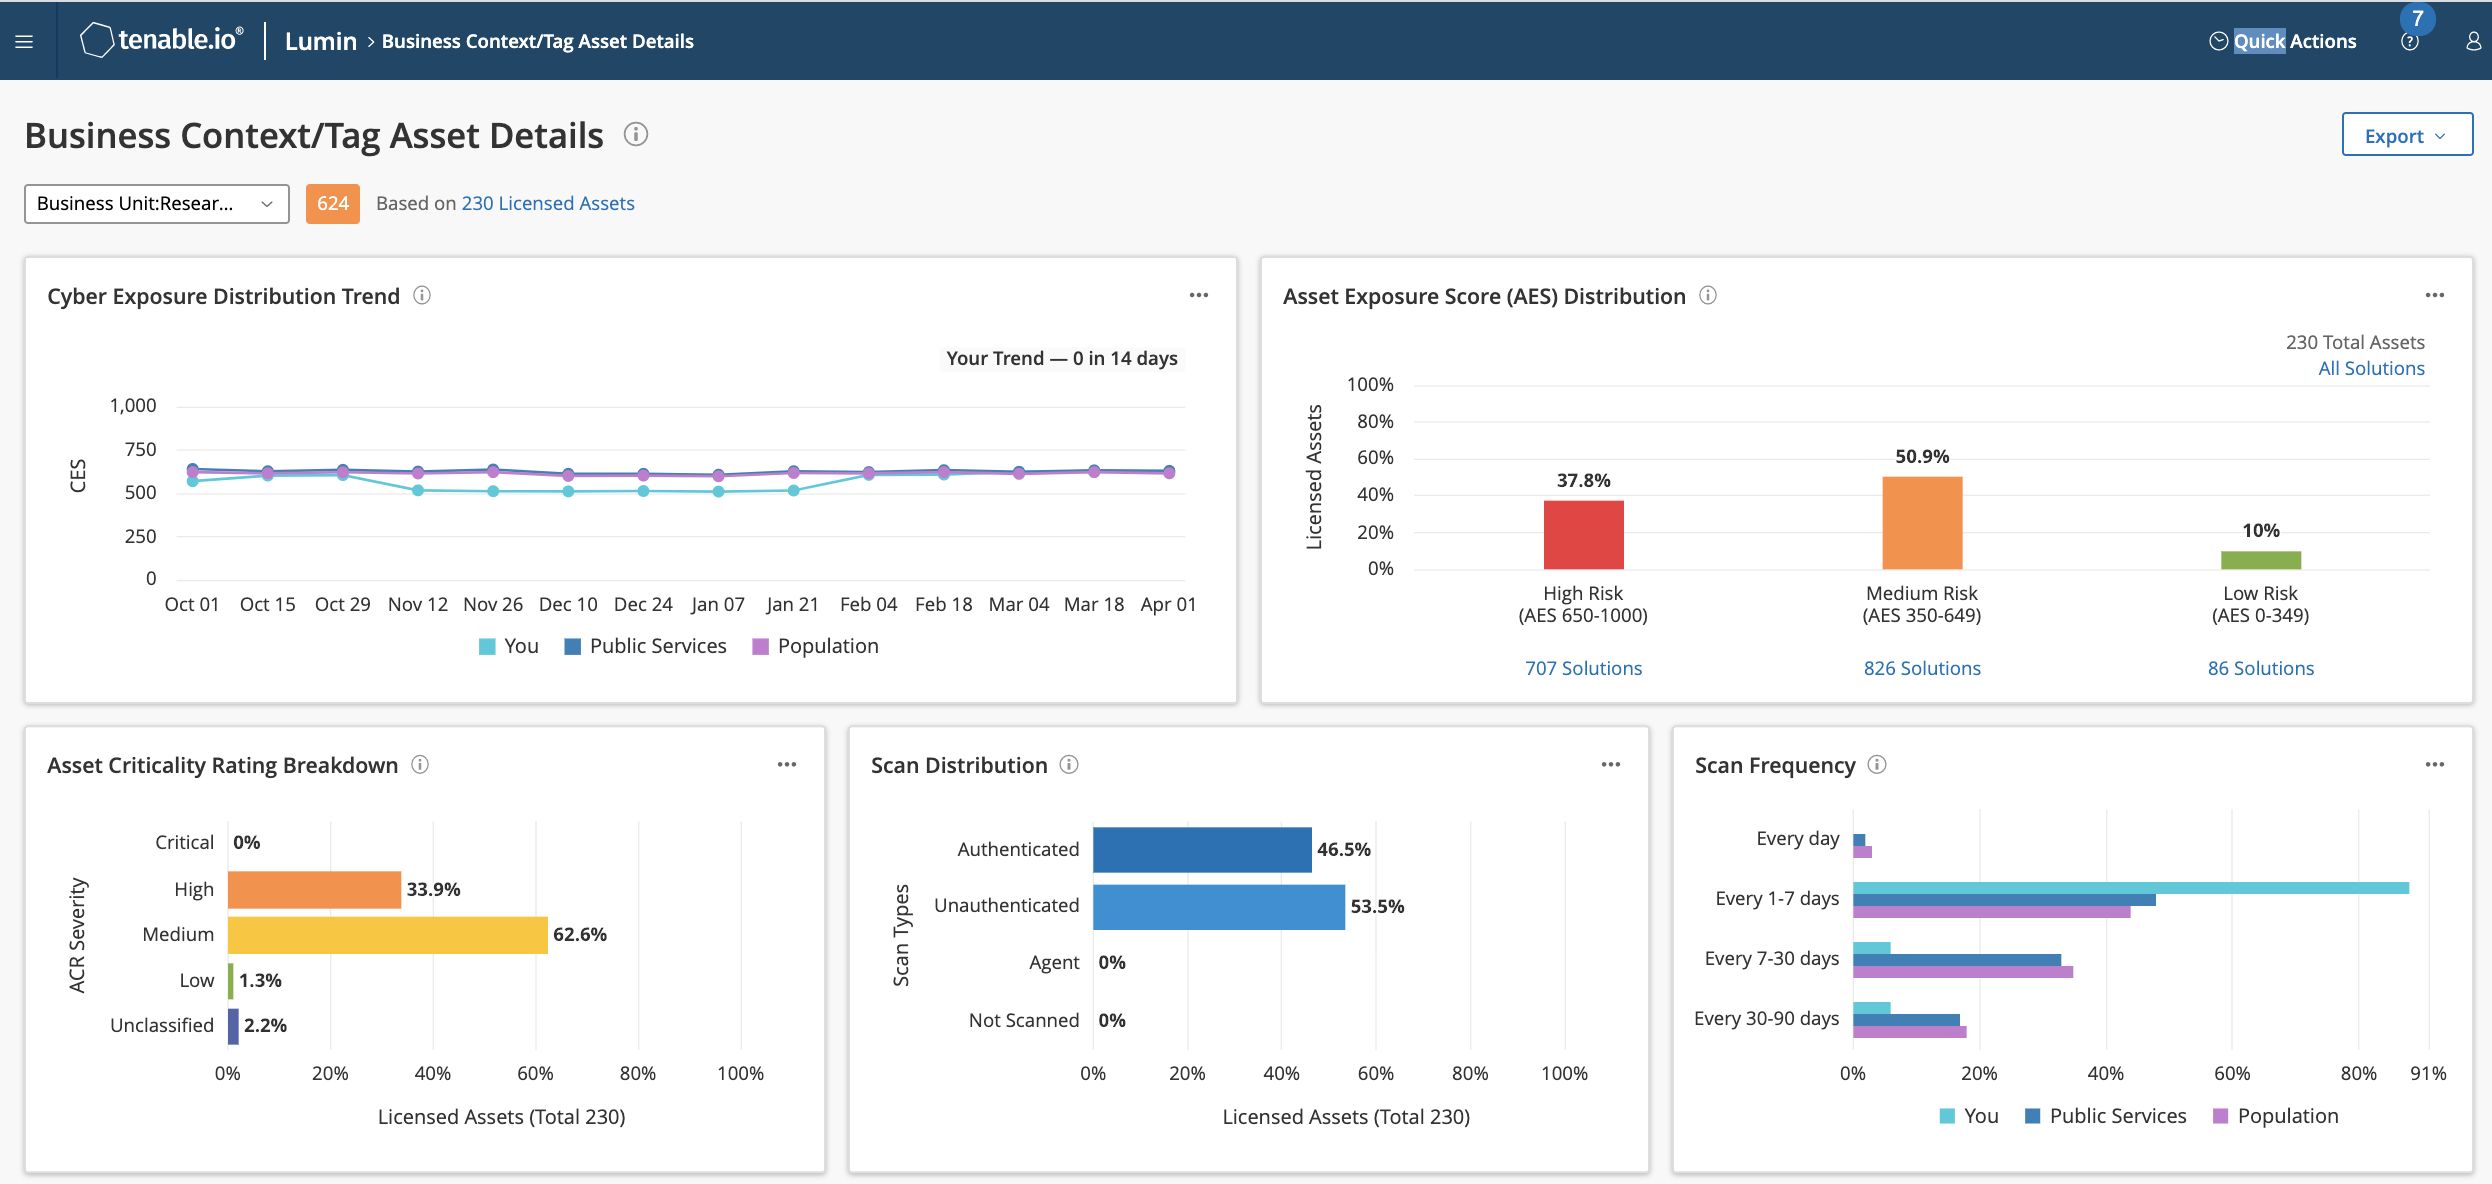Click info icon for Scan Distribution

[x=1069, y=764]
